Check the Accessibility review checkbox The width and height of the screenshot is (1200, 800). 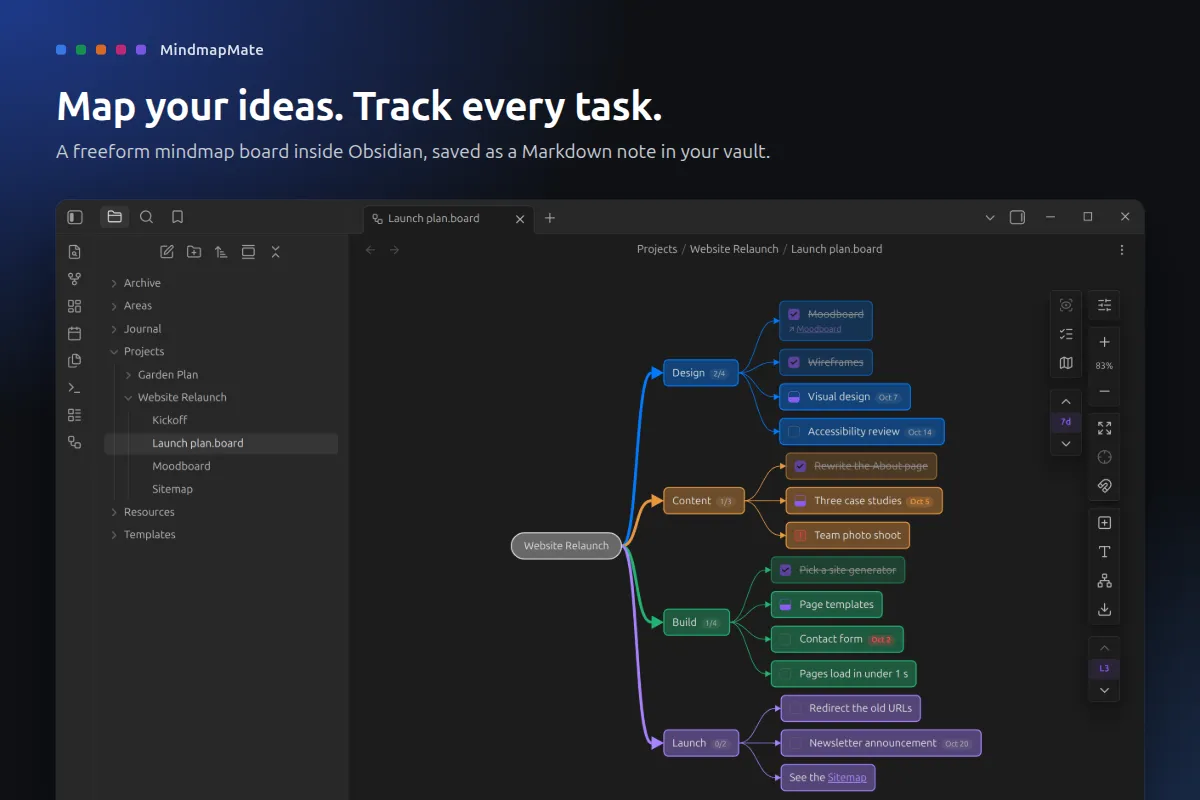[794, 432]
